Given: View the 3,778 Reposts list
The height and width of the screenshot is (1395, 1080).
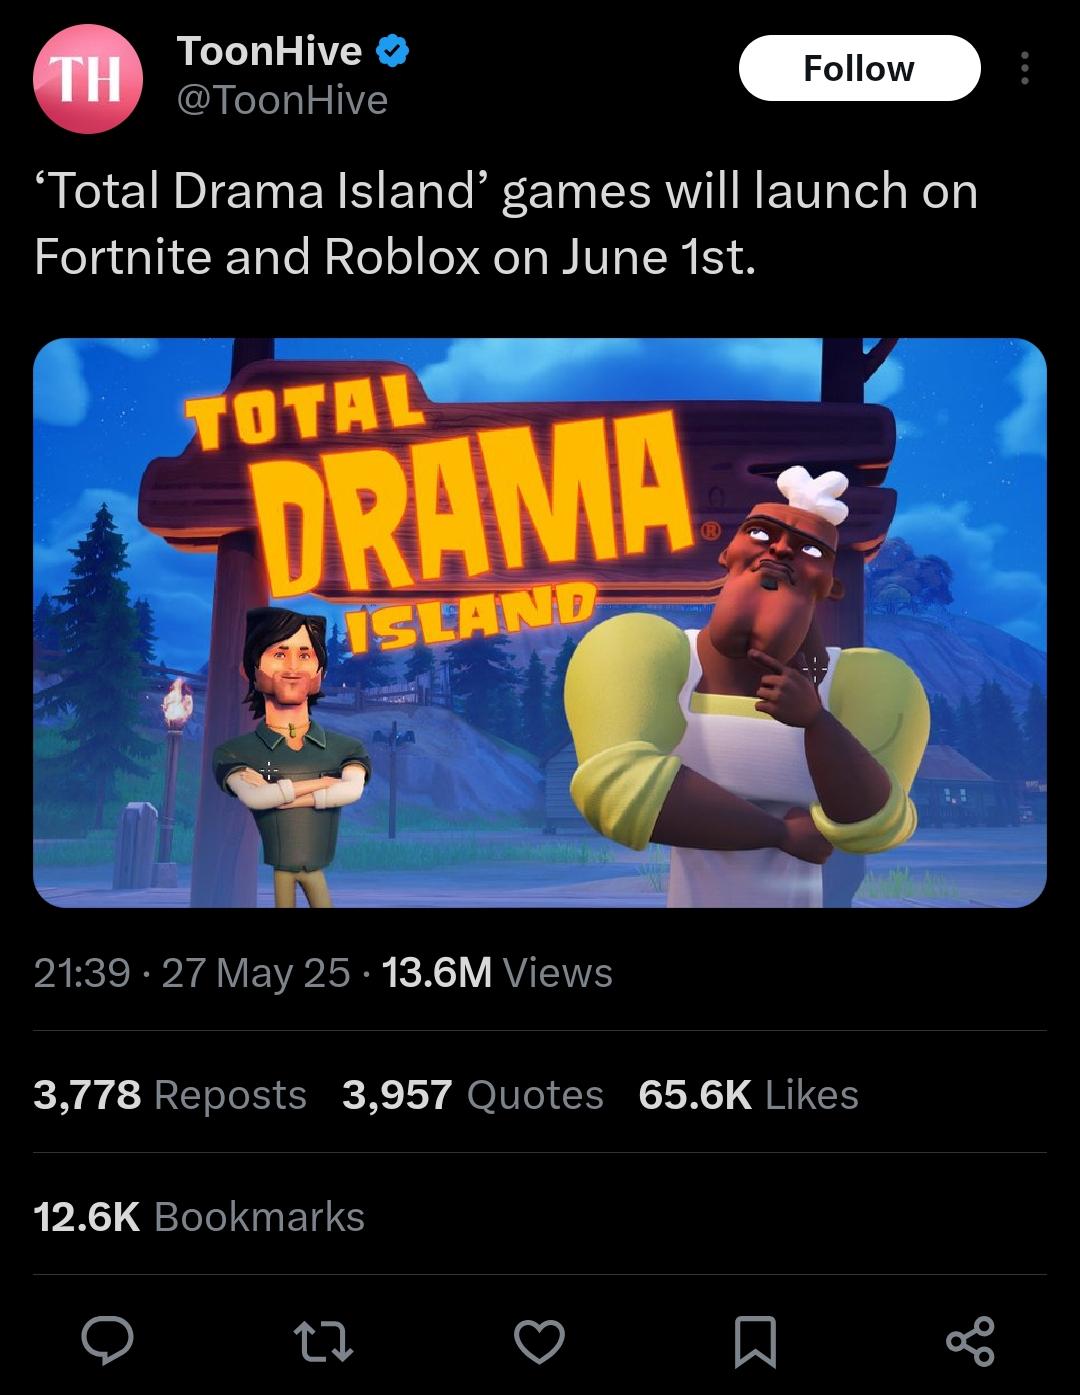Looking at the screenshot, I should pyautogui.click(x=170, y=1095).
